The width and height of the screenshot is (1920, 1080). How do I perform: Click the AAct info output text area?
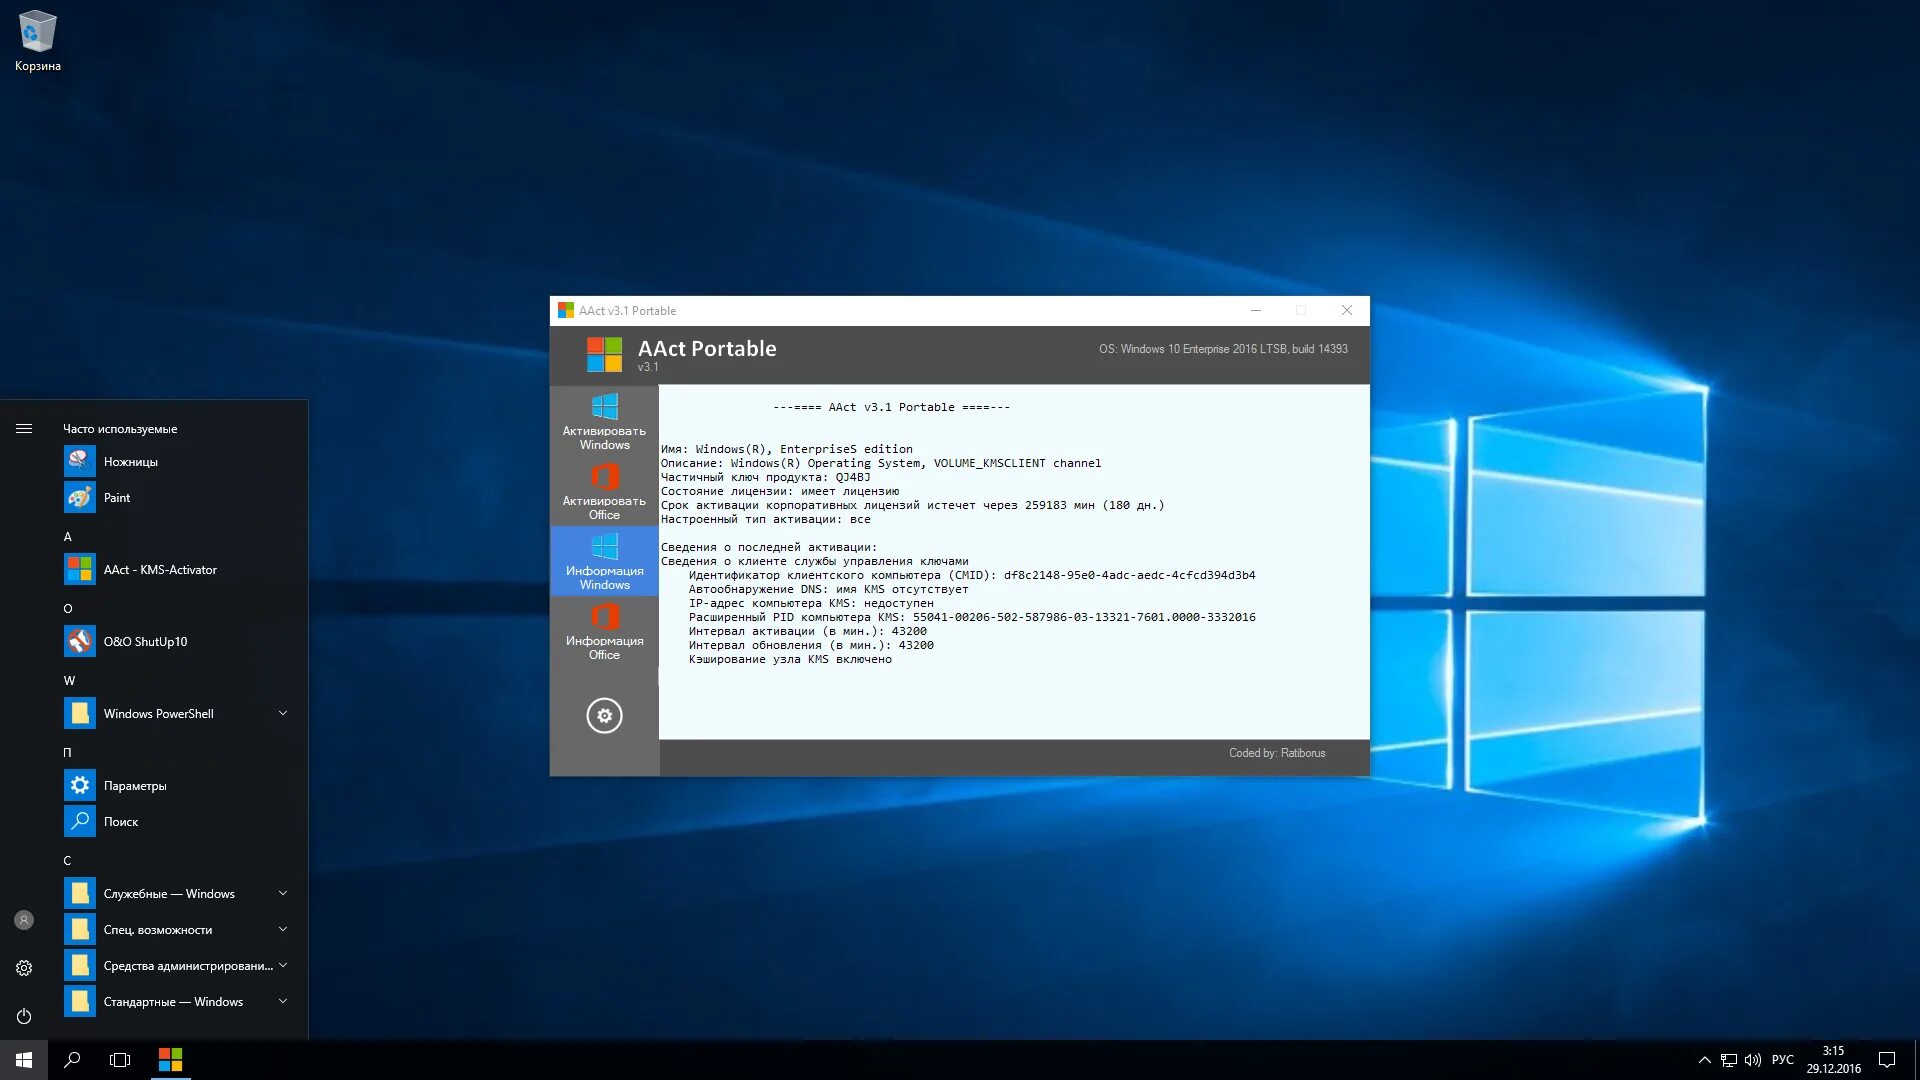pos(1014,562)
